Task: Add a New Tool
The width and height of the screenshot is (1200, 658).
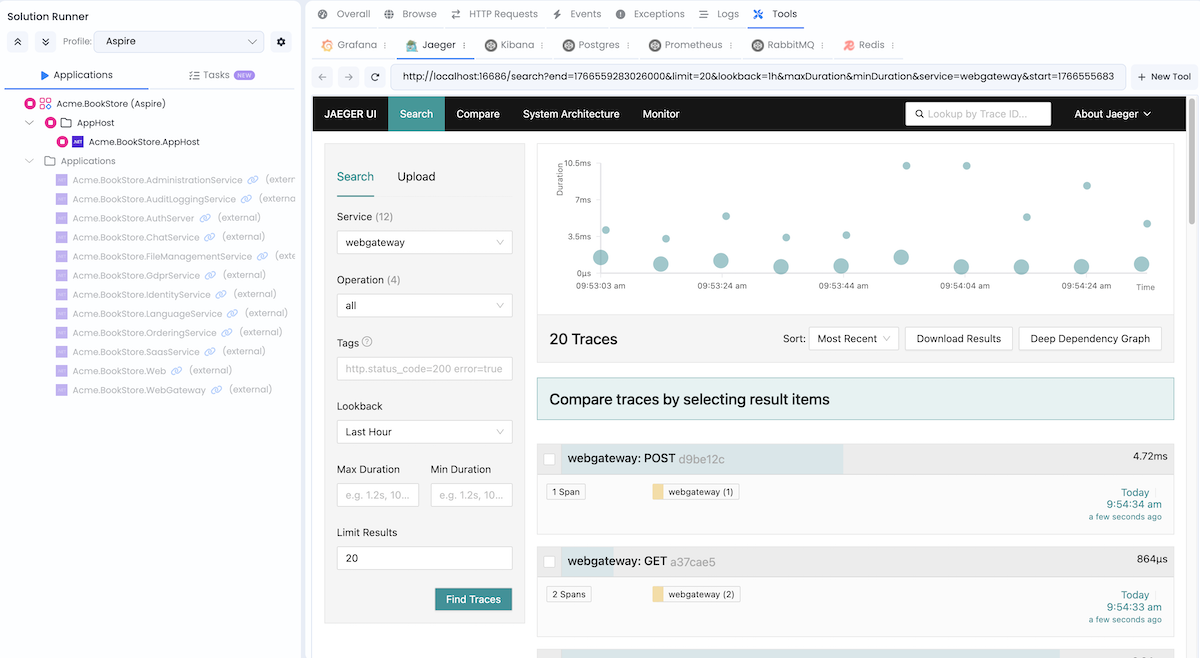Action: pyautogui.click(x=1165, y=76)
